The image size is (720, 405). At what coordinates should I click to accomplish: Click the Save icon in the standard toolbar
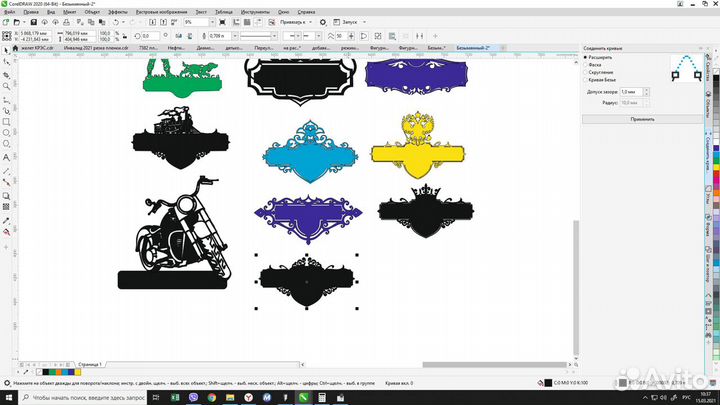tap(35, 21)
